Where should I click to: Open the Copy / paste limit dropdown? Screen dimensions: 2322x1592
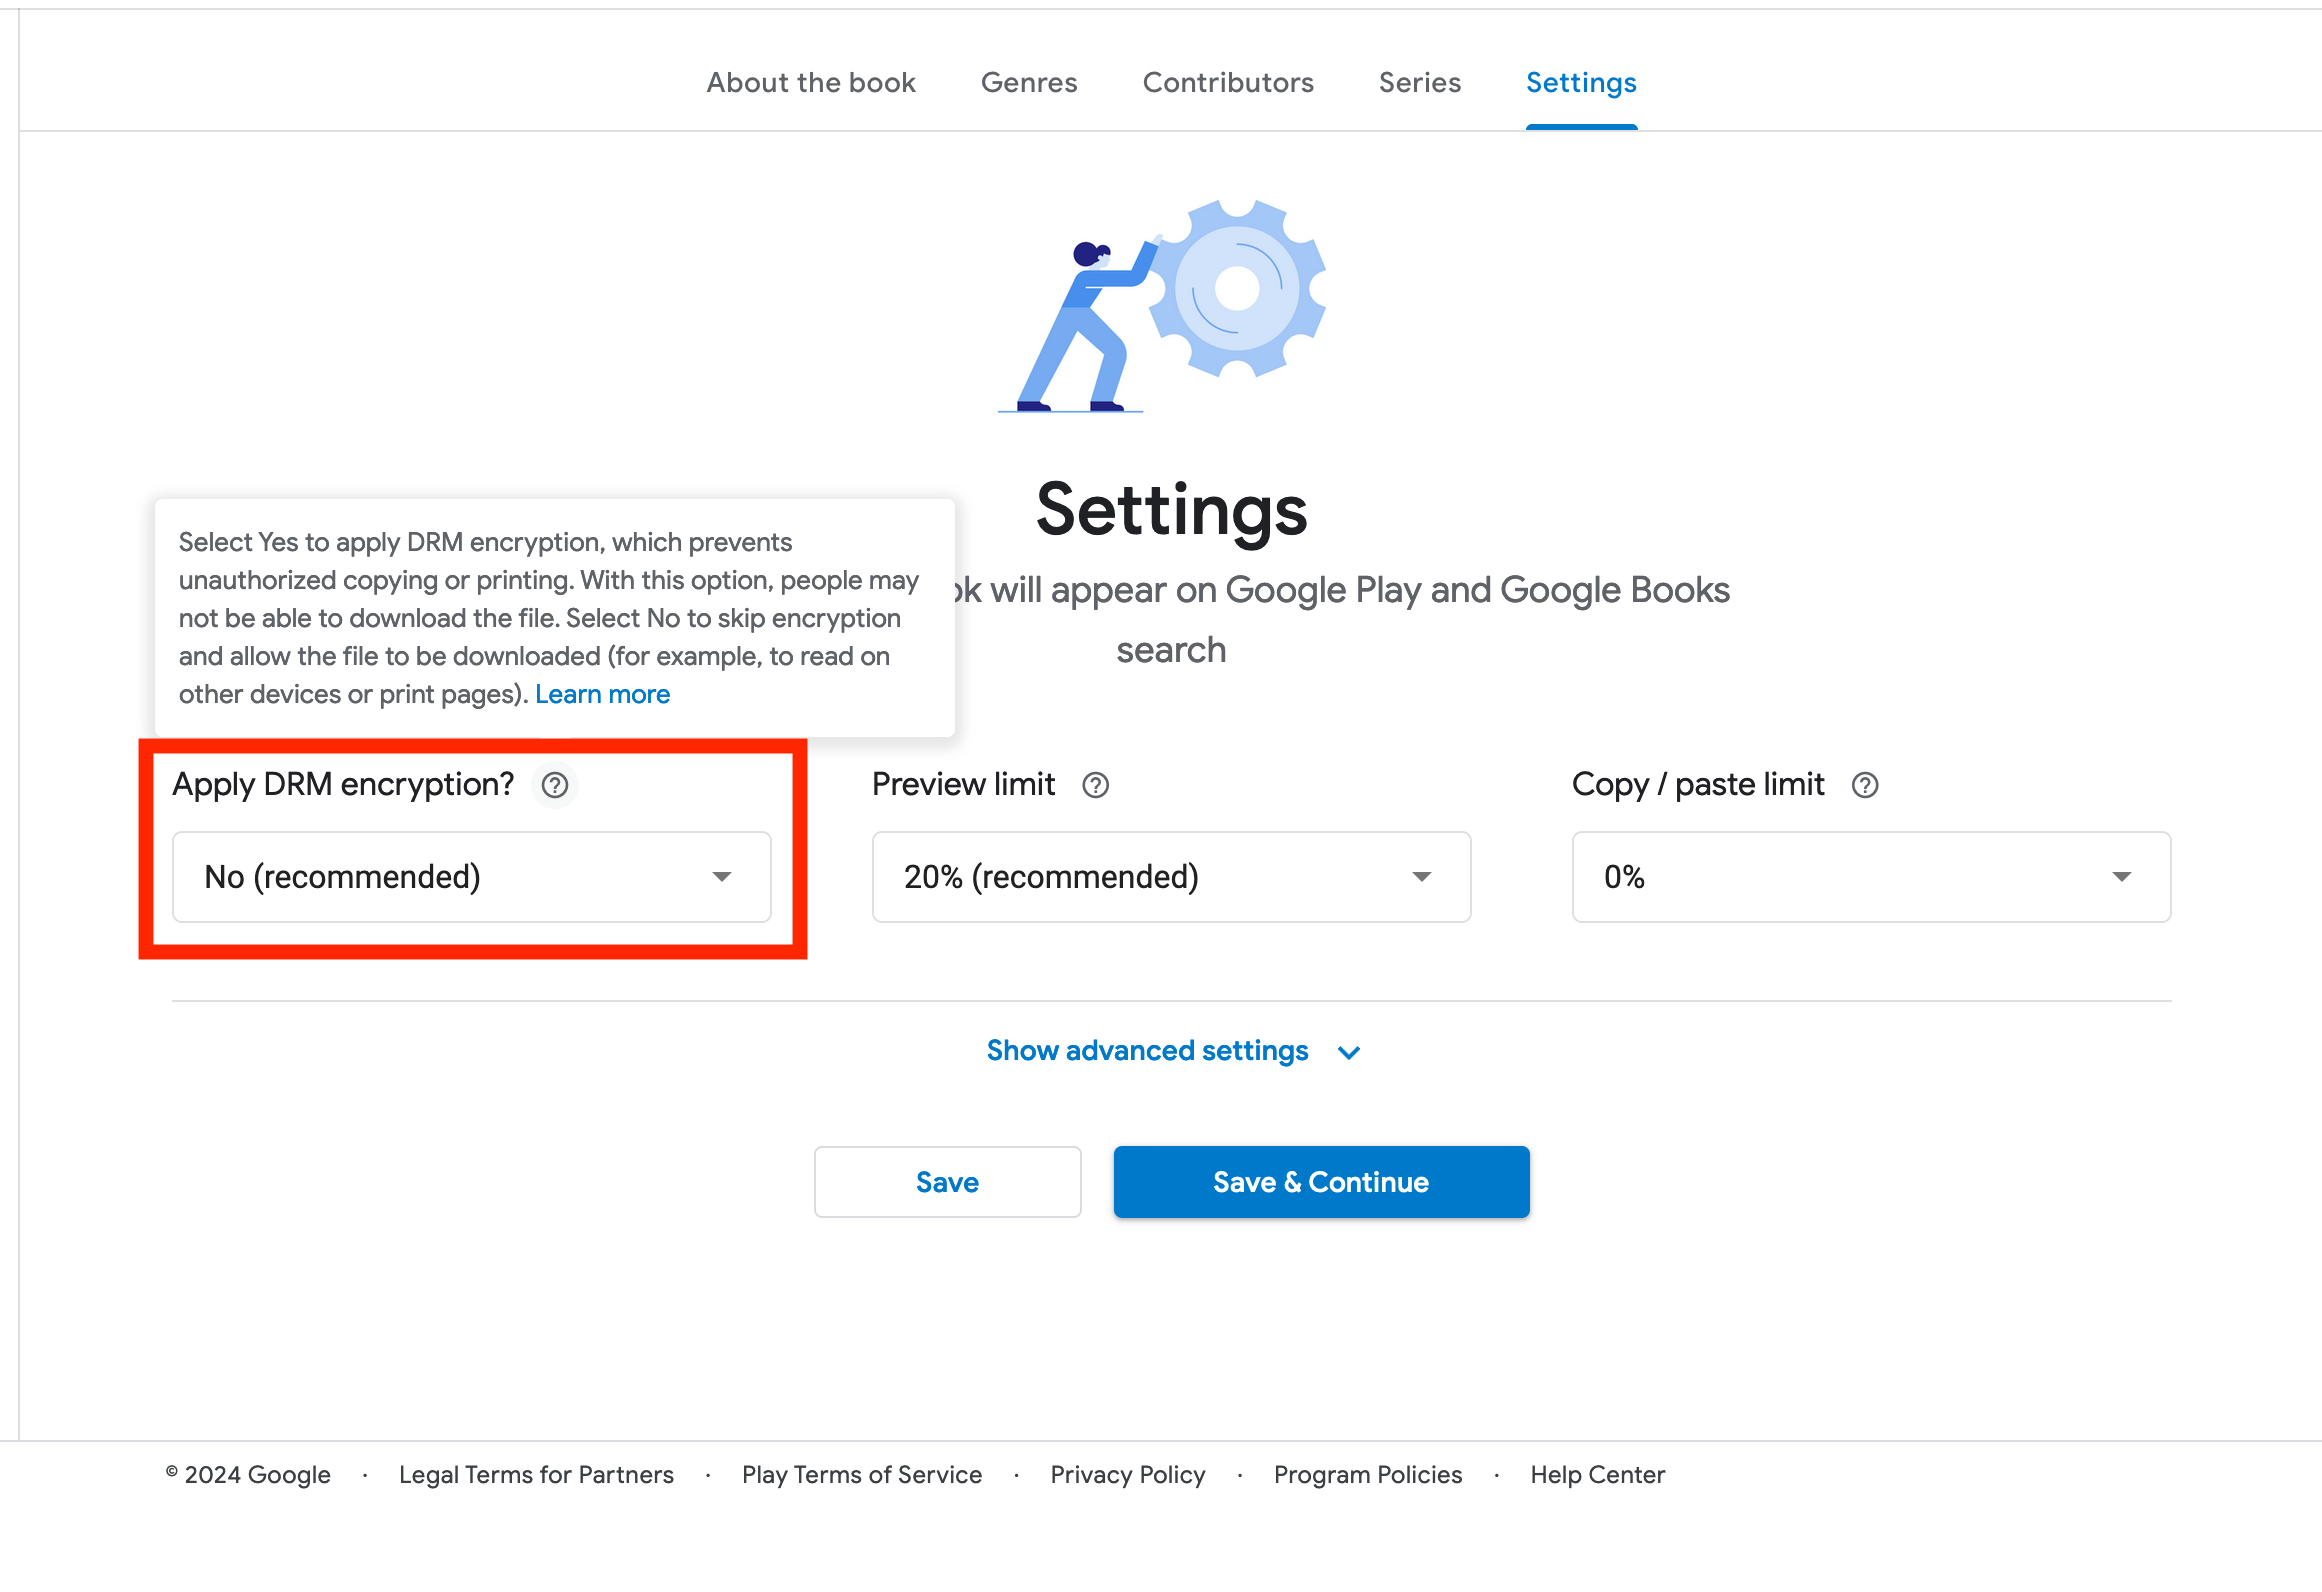(1871, 877)
